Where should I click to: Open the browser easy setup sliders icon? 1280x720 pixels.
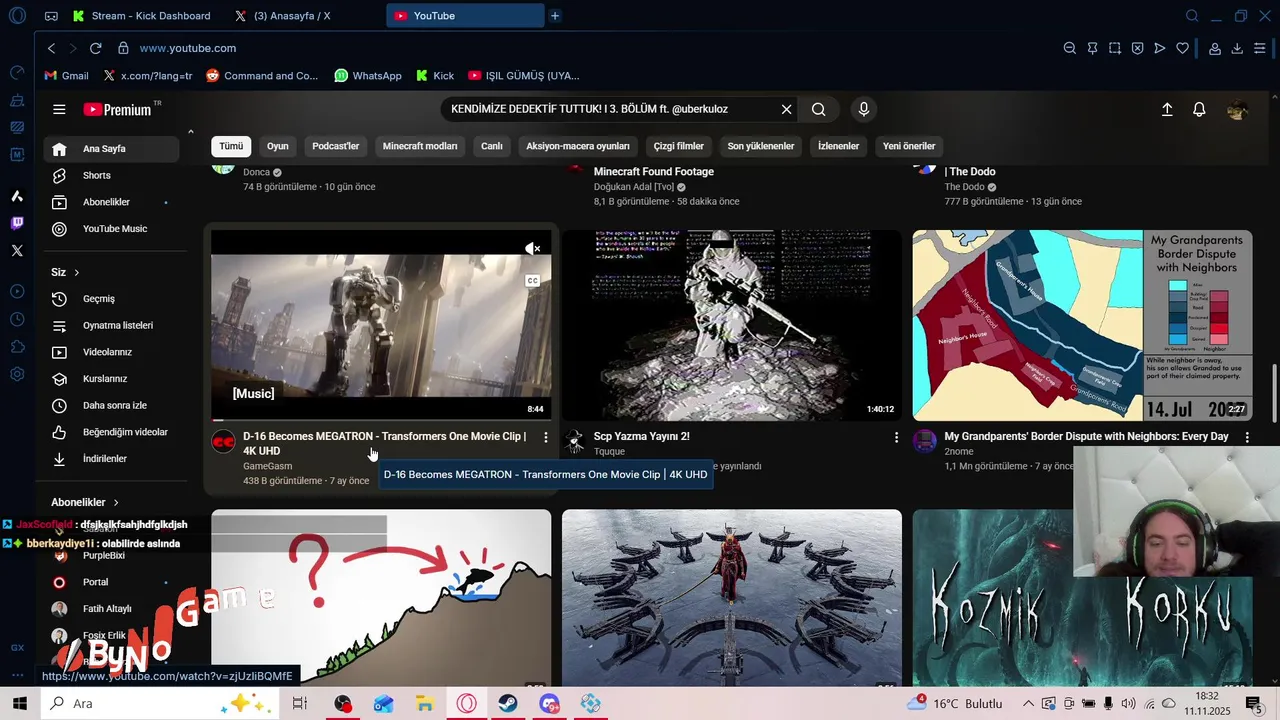coord(1261,48)
